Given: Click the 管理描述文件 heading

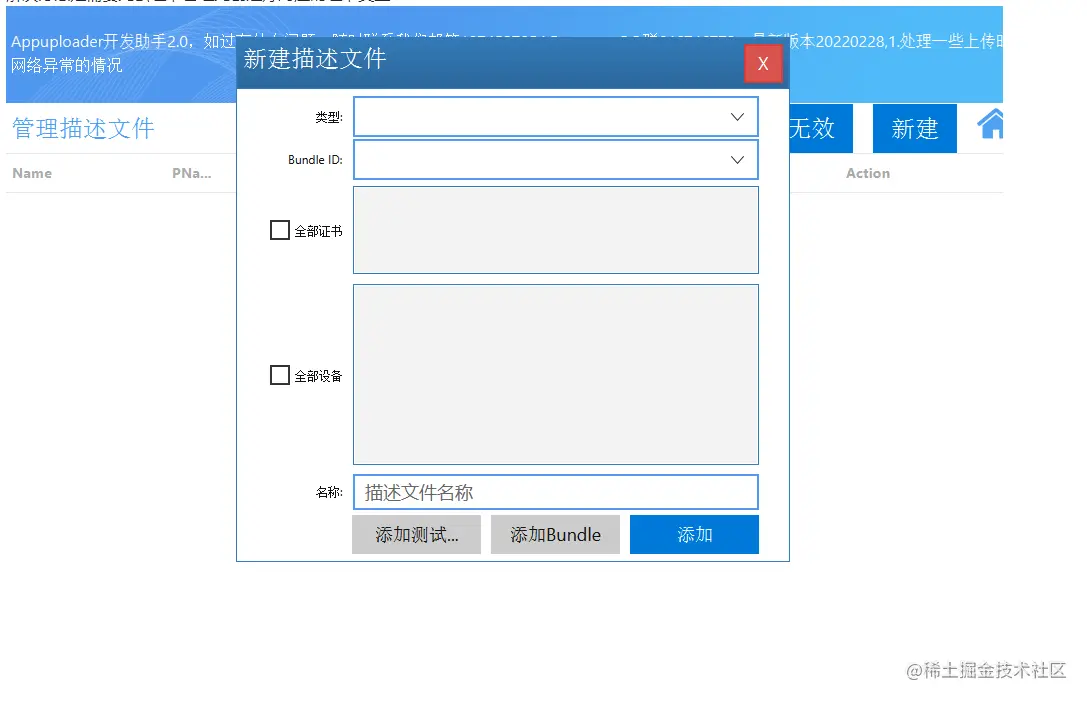Looking at the screenshot, I should click(x=81, y=128).
